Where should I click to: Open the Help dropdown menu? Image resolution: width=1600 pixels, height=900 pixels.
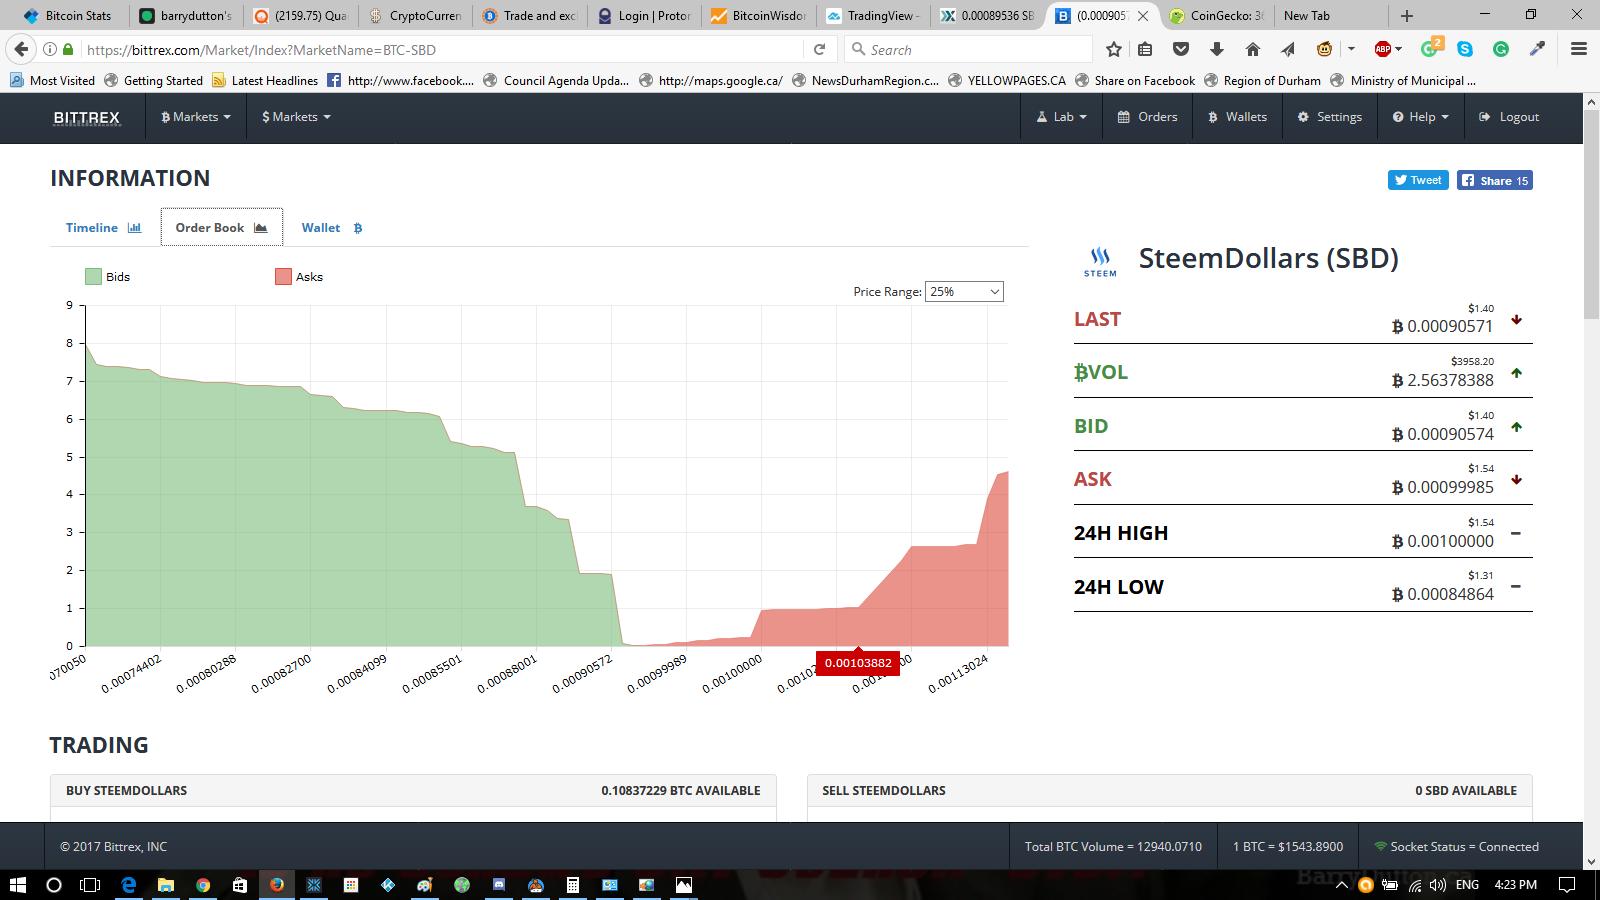click(1420, 117)
